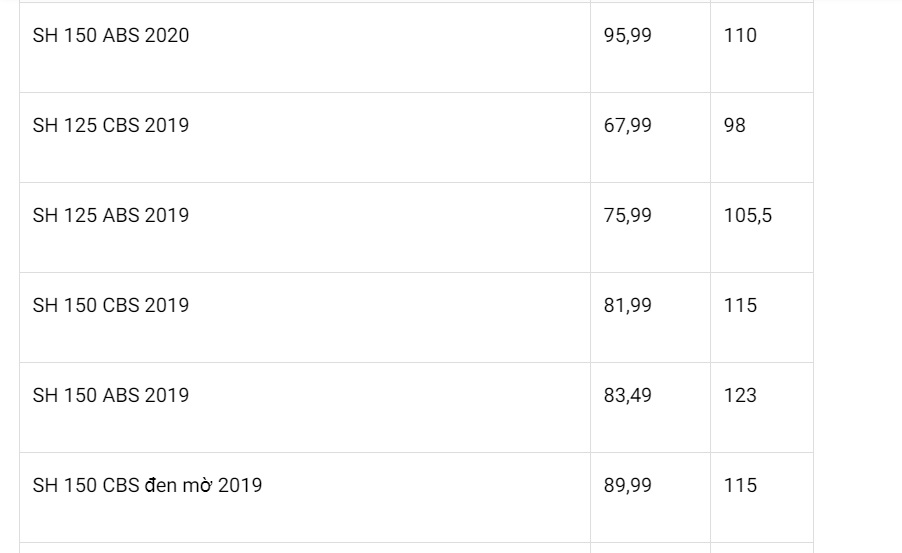Click the SH 150 ABS 2020 model name

point(111,36)
